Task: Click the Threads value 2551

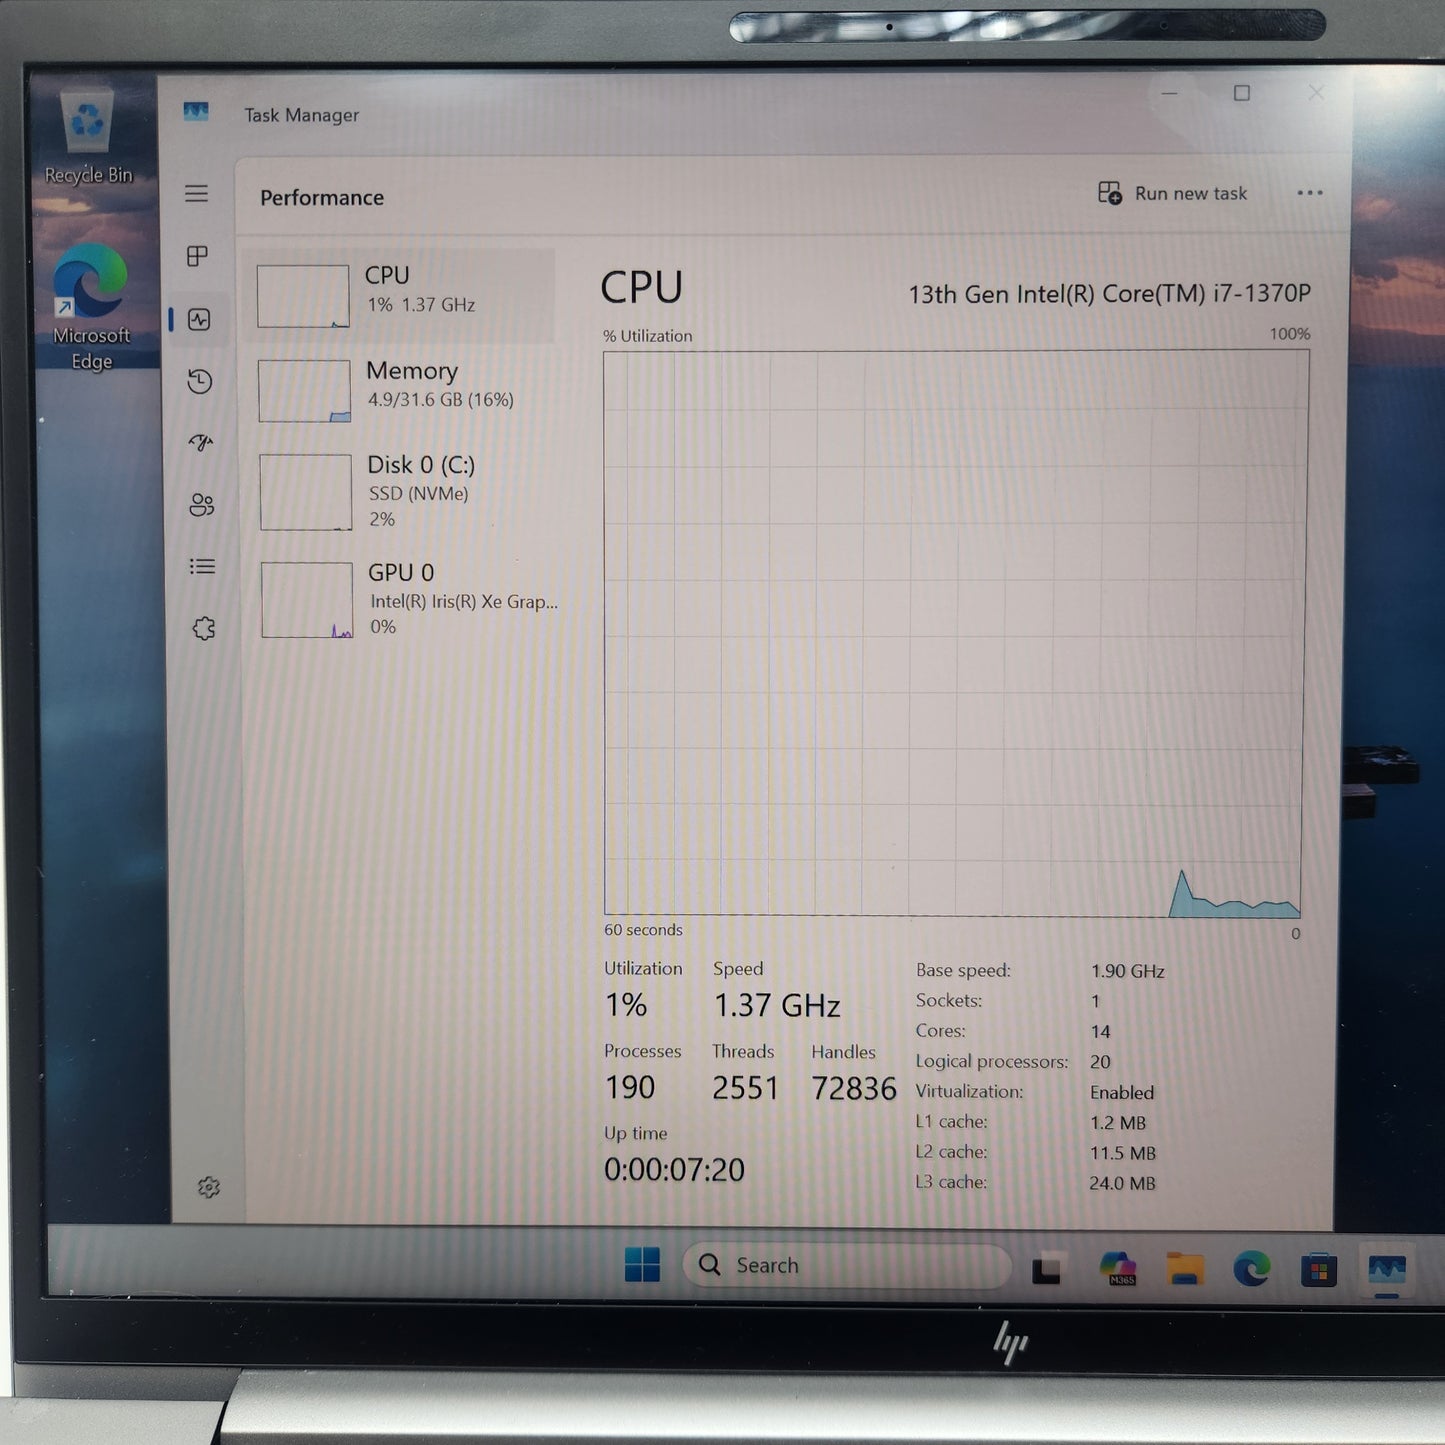Action: pyautogui.click(x=745, y=1088)
